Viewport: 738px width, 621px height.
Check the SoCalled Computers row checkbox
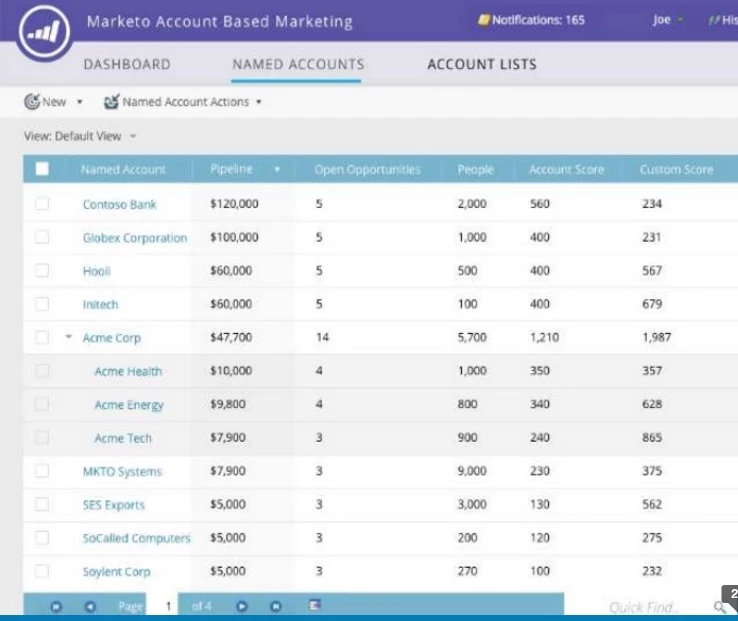click(x=42, y=537)
